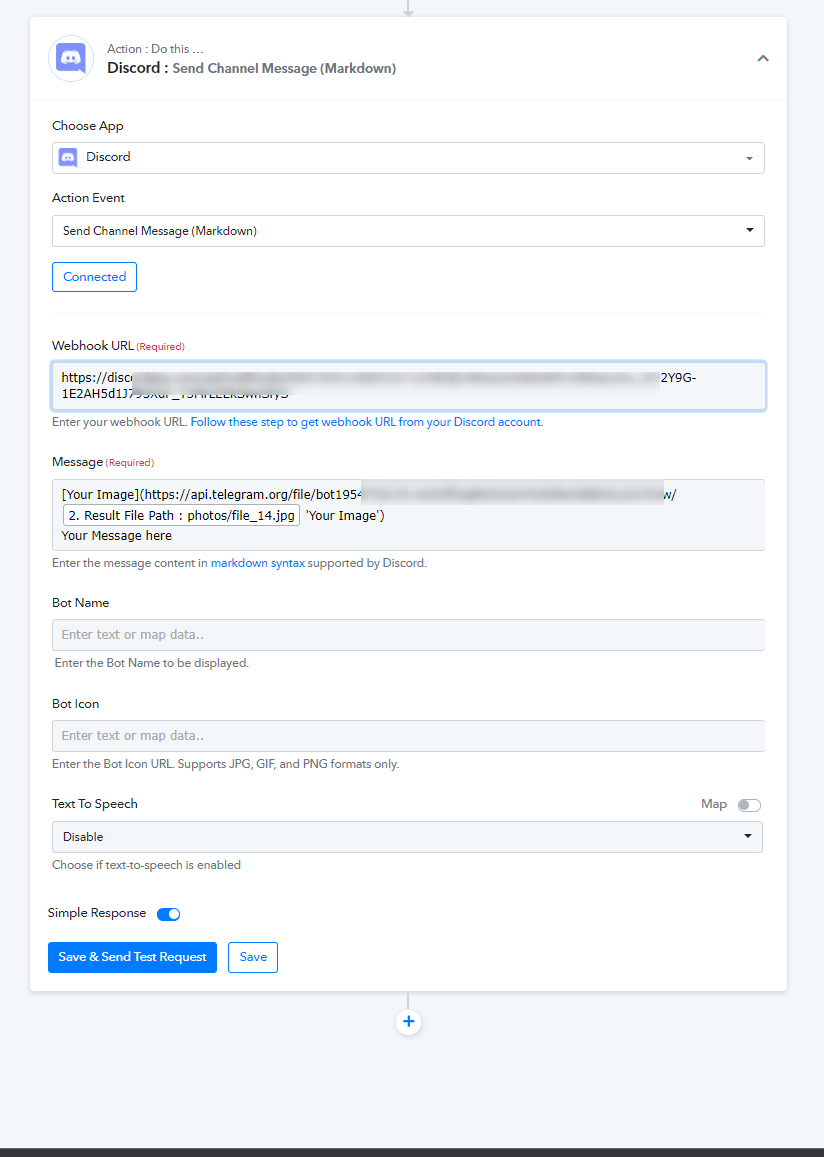The height and width of the screenshot is (1157, 824).
Task: Select the Result File Path mapped tag
Action: [181, 515]
